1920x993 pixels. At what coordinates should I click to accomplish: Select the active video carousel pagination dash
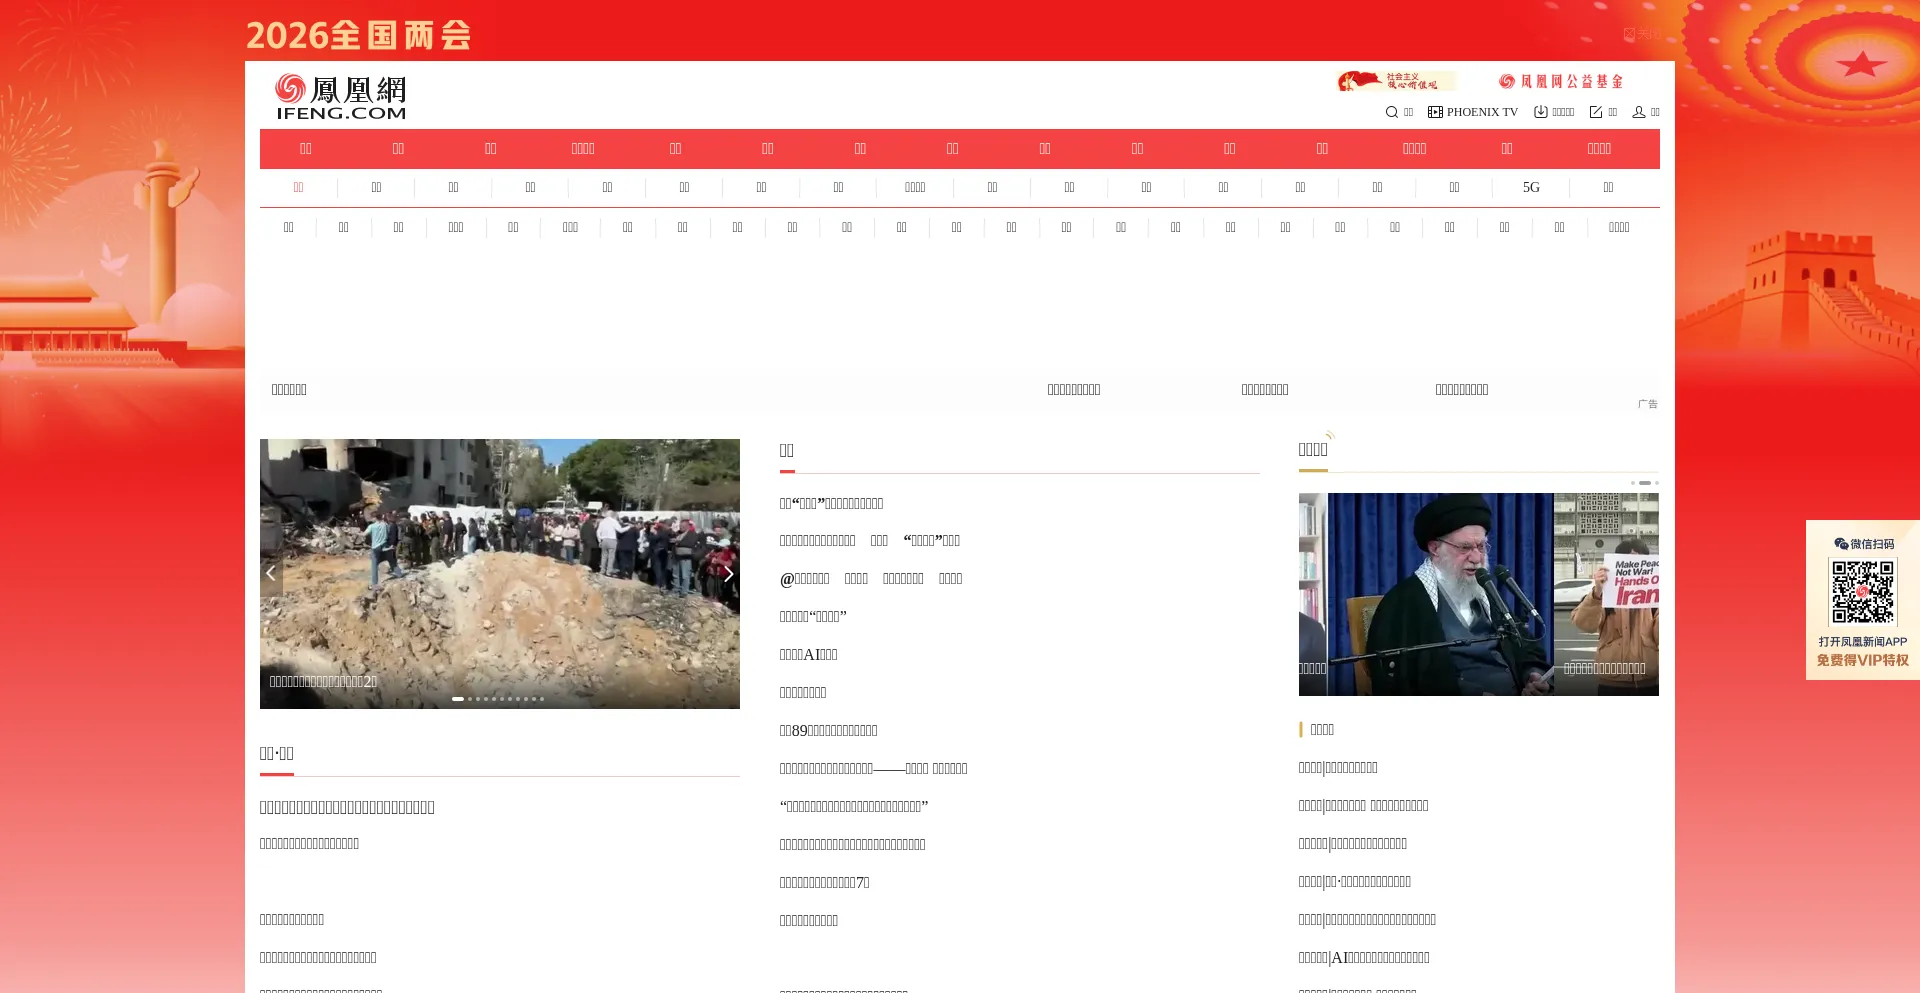pos(1645,483)
